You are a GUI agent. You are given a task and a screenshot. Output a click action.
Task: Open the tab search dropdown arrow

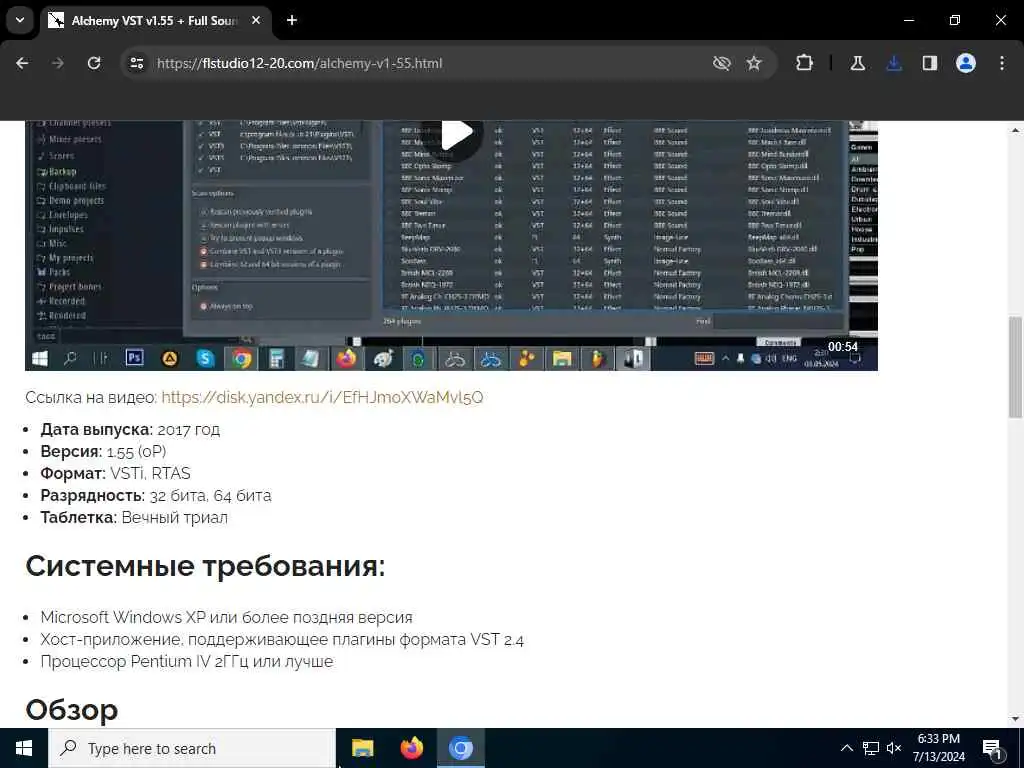(x=20, y=20)
